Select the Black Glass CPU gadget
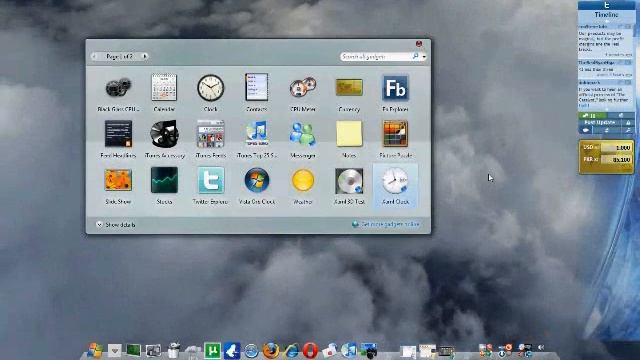 (118, 93)
